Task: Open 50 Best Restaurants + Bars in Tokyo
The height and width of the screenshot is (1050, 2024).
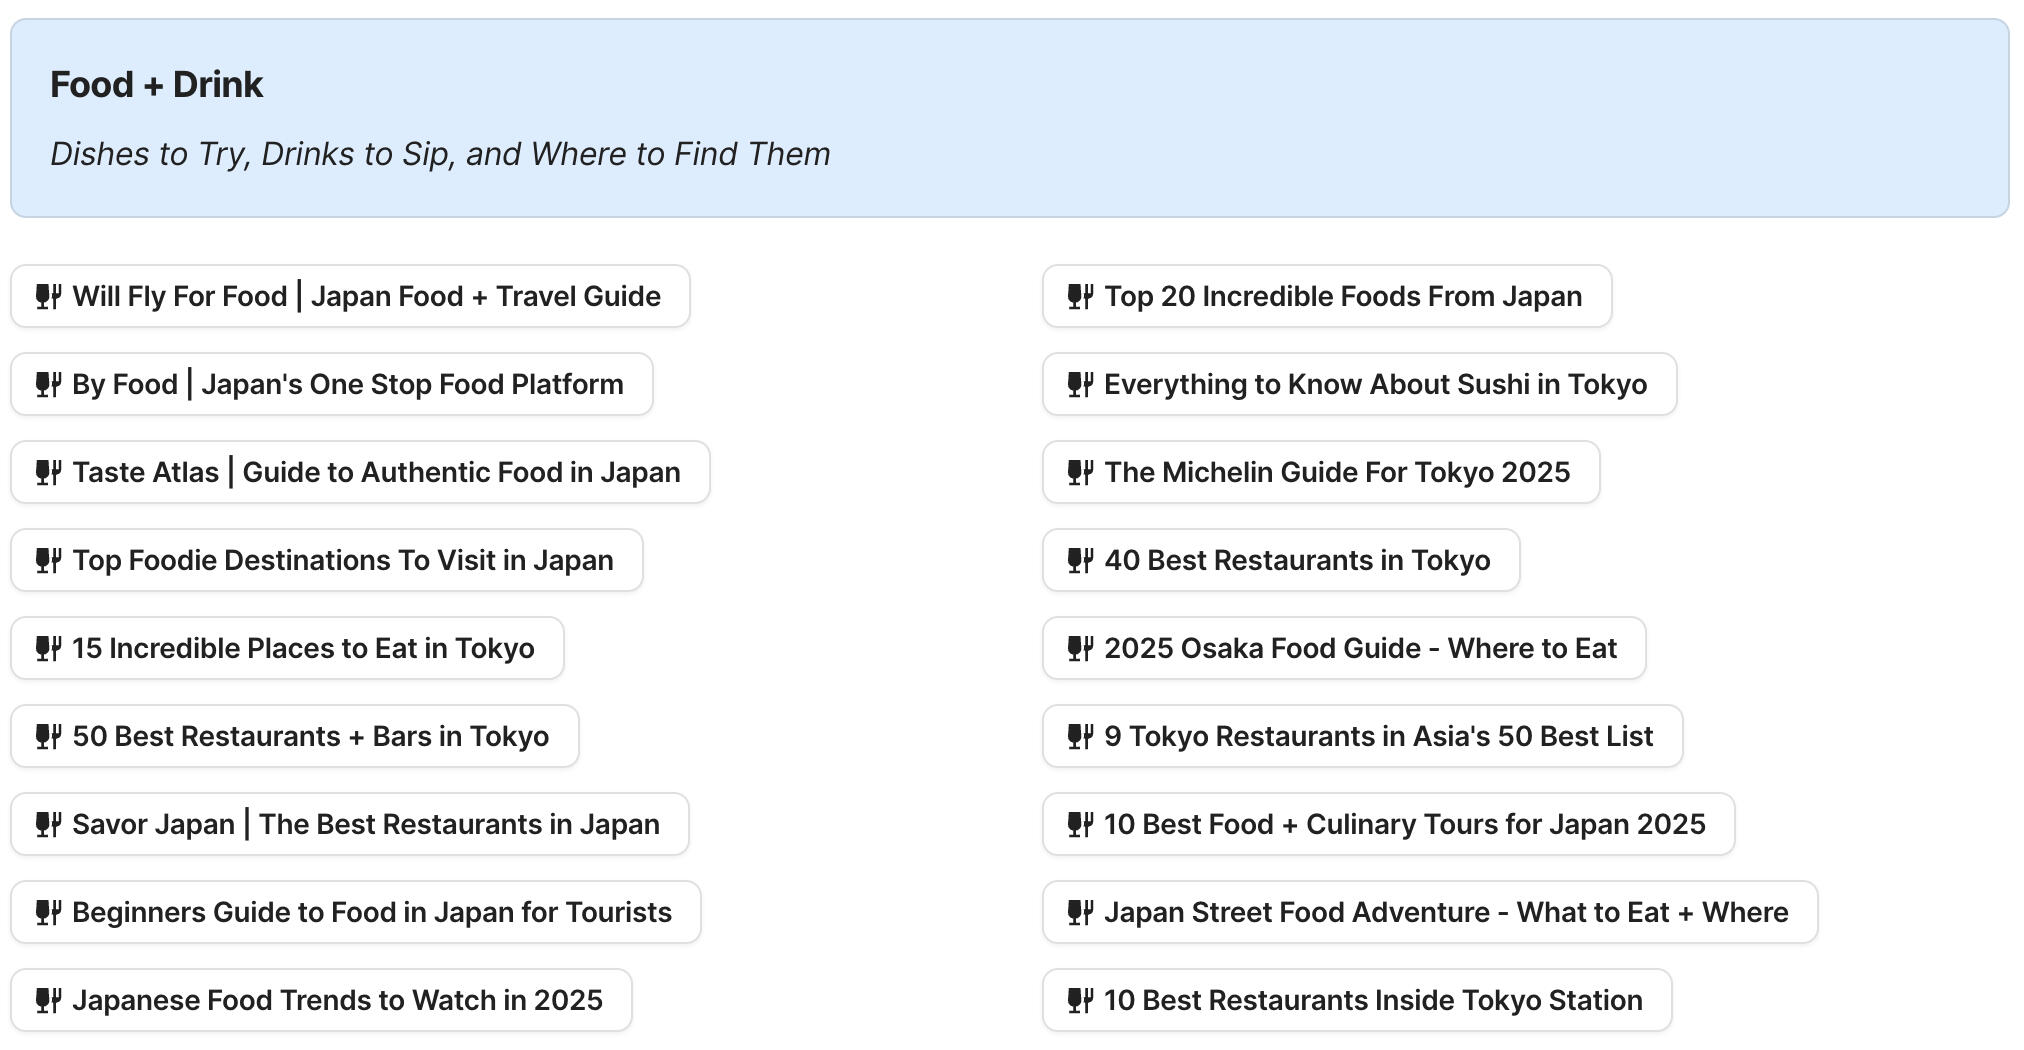Action: tap(294, 736)
